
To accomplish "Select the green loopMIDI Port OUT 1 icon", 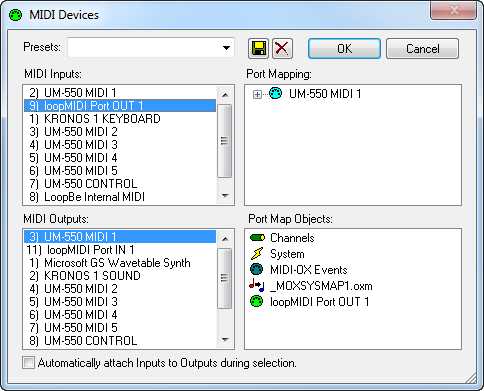I will click(x=257, y=301).
